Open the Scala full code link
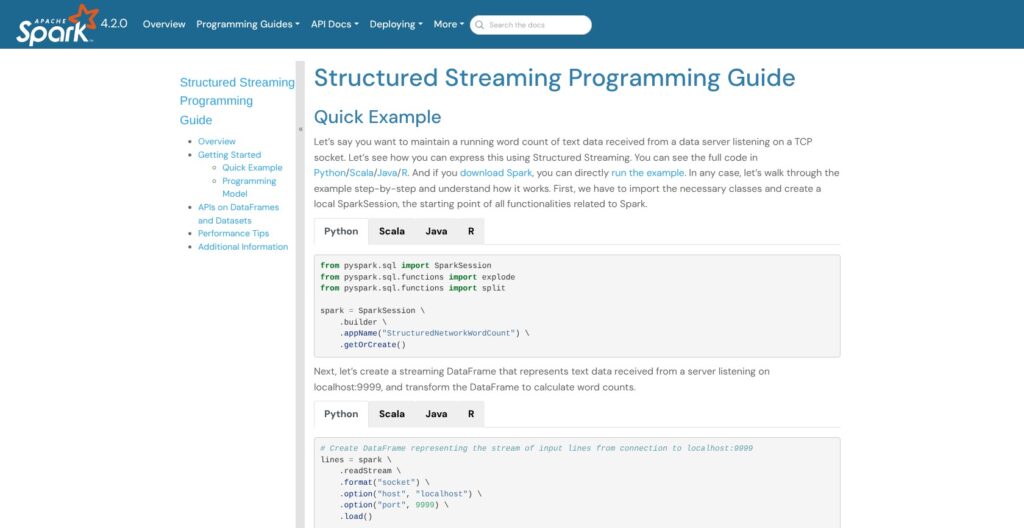1024x528 pixels. click(x=361, y=173)
